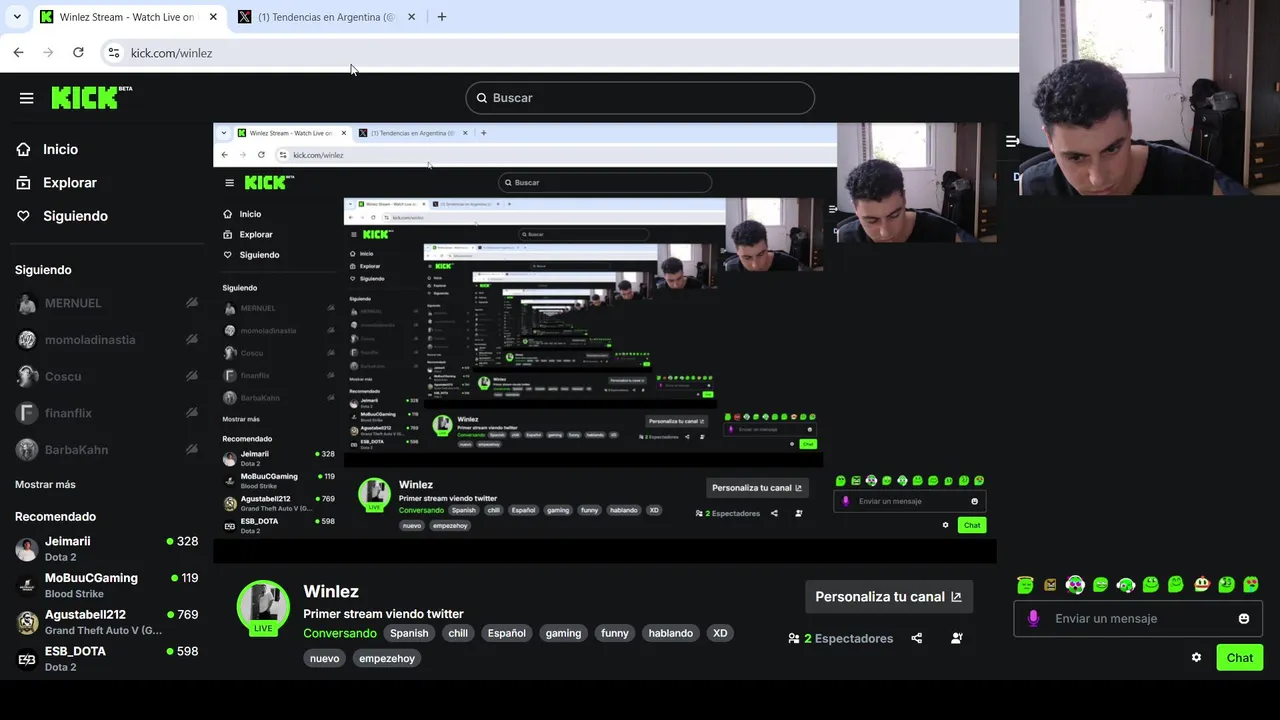Click the purple microphone icon in chat box
1280x720 pixels.
coord(1033,618)
